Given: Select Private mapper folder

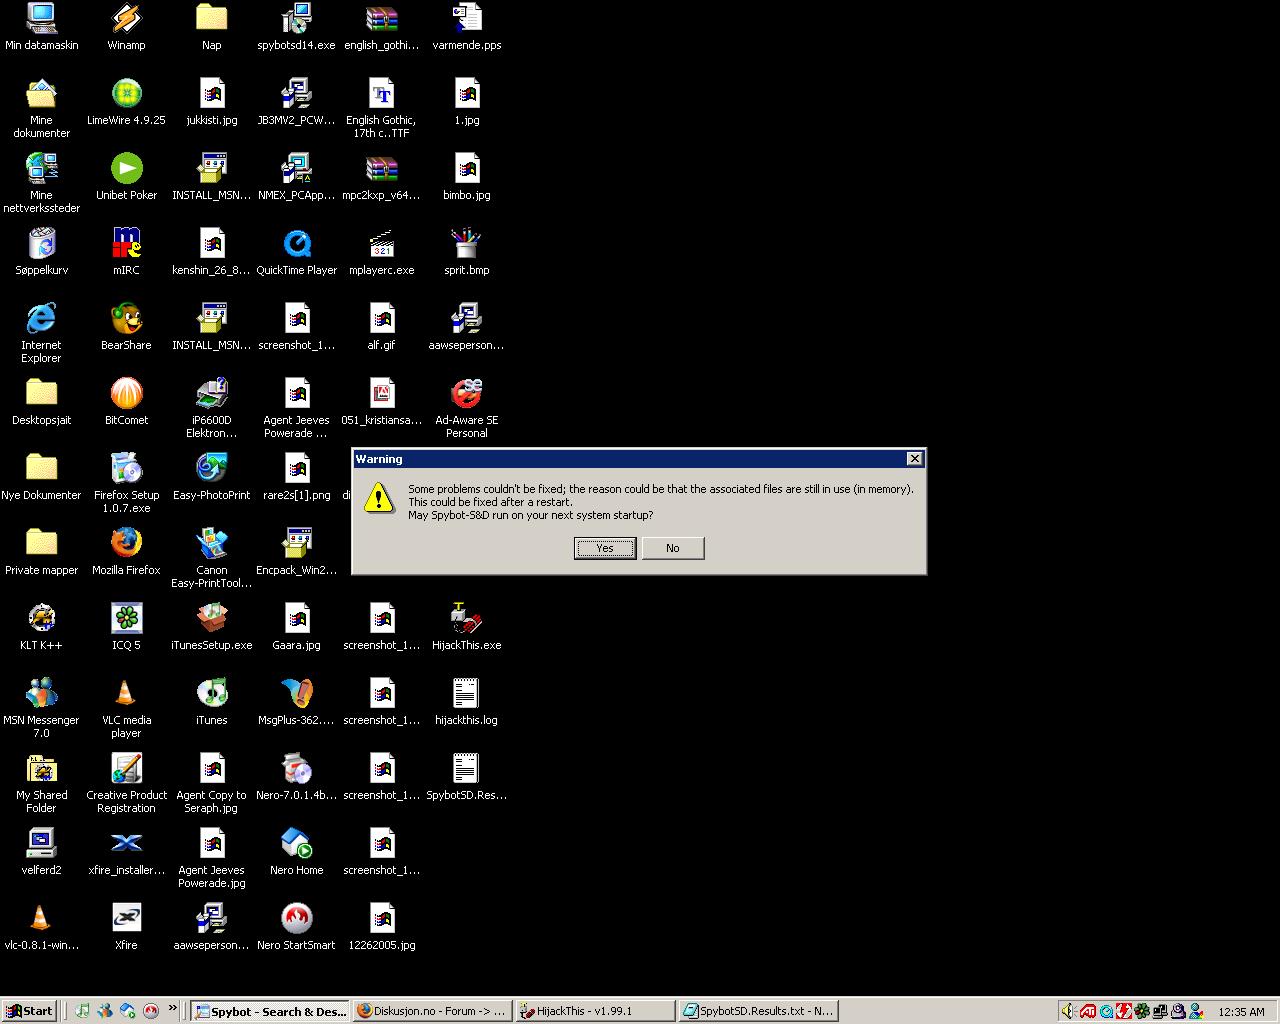Looking at the screenshot, I should [x=41, y=552].
